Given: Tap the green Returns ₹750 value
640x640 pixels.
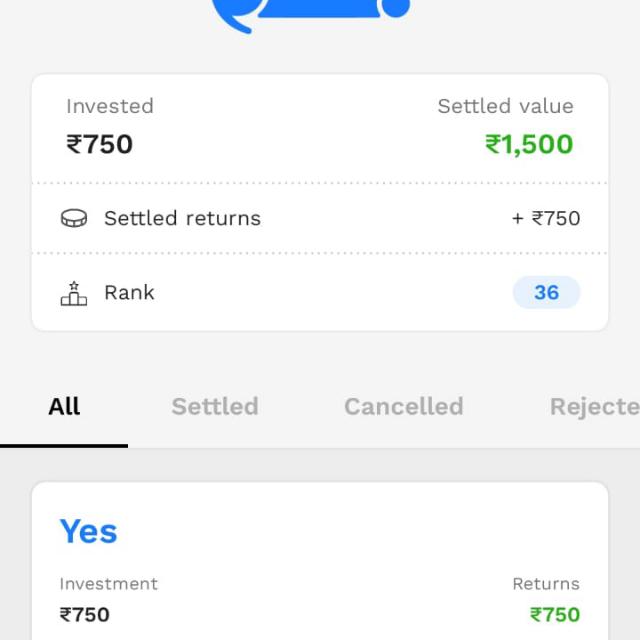Looking at the screenshot, I should coord(555,615).
